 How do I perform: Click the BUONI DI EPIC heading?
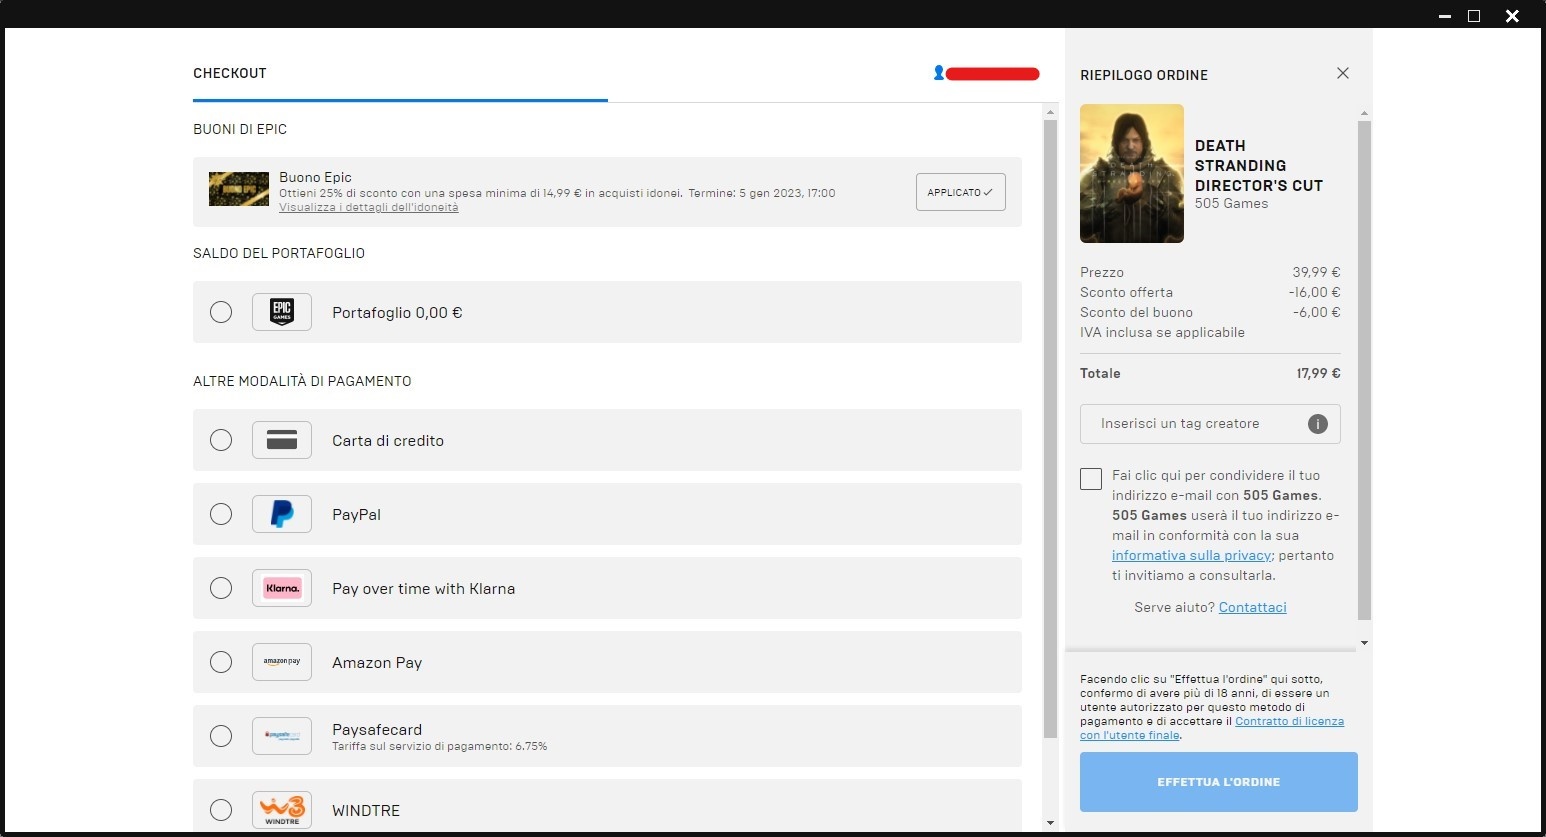(x=240, y=129)
